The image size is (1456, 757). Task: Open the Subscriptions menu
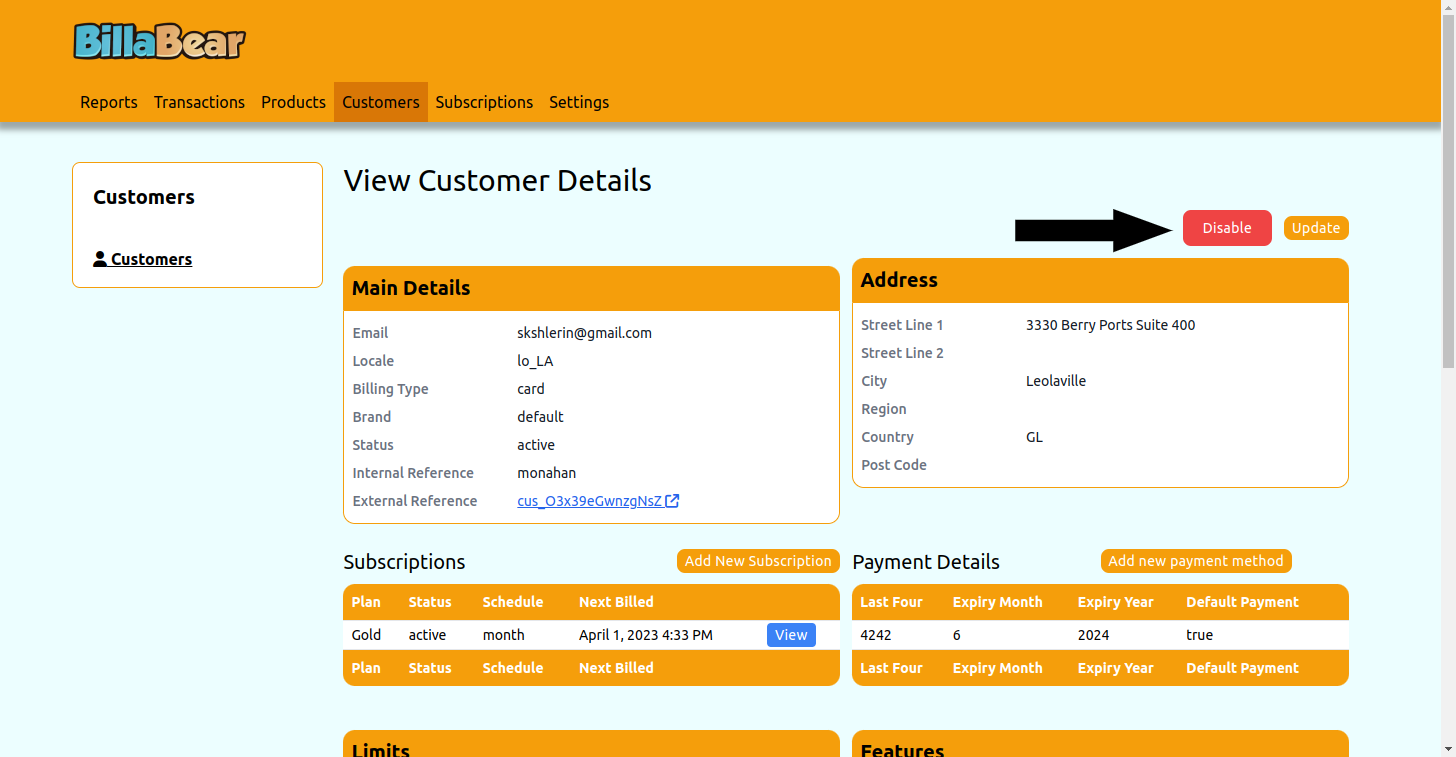click(x=484, y=102)
